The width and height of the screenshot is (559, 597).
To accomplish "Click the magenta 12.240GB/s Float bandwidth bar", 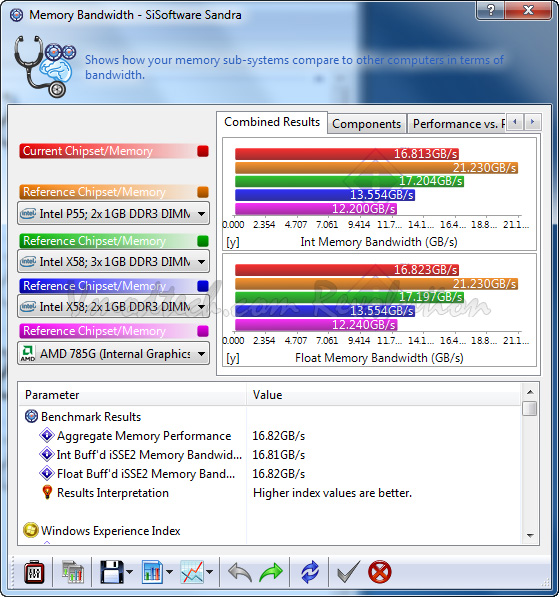I will (x=316, y=325).
